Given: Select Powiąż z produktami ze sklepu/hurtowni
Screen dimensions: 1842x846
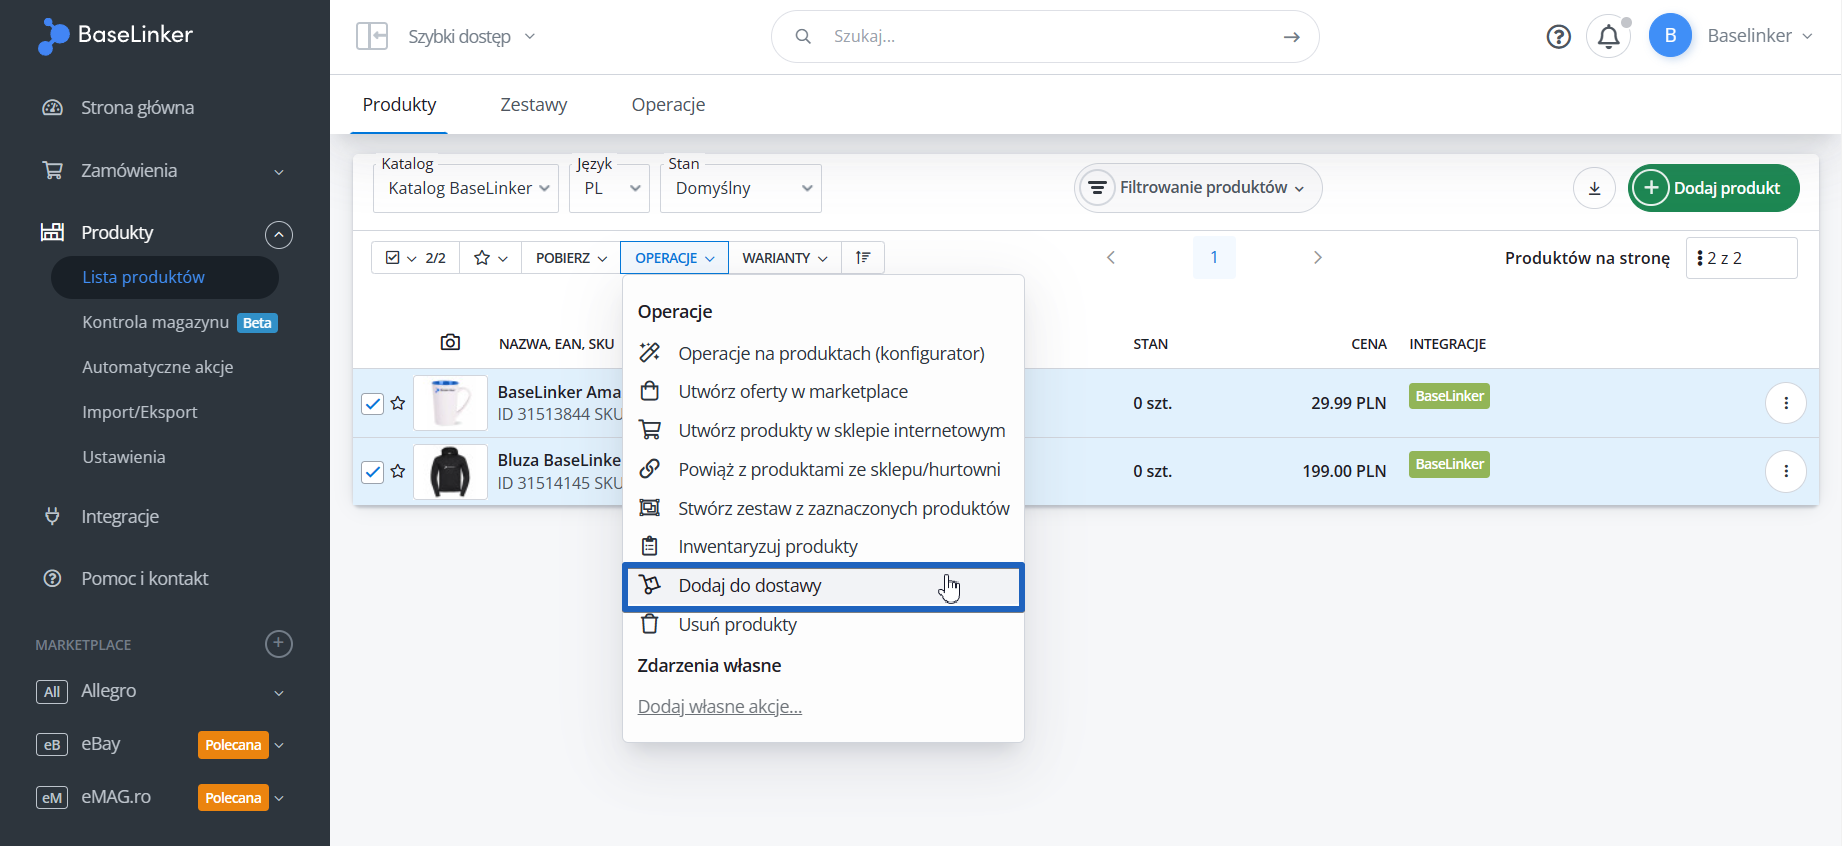Looking at the screenshot, I should click(823, 470).
